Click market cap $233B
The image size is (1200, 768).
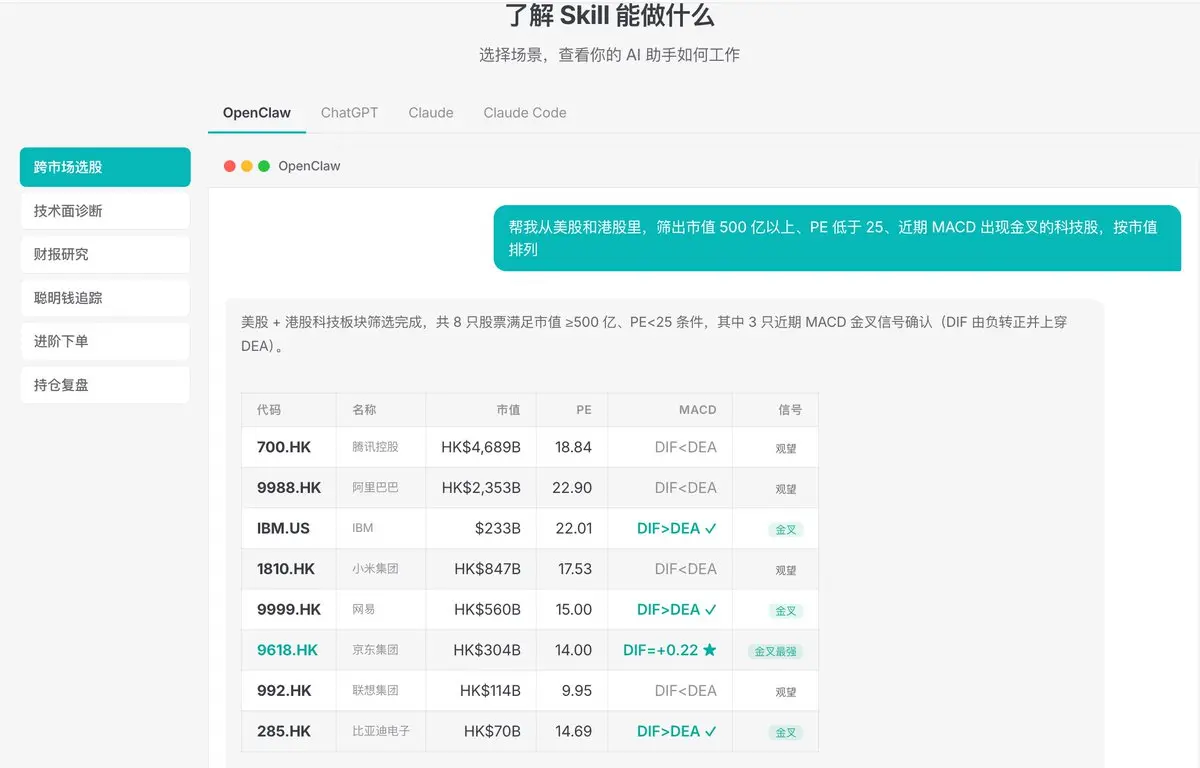pos(498,528)
